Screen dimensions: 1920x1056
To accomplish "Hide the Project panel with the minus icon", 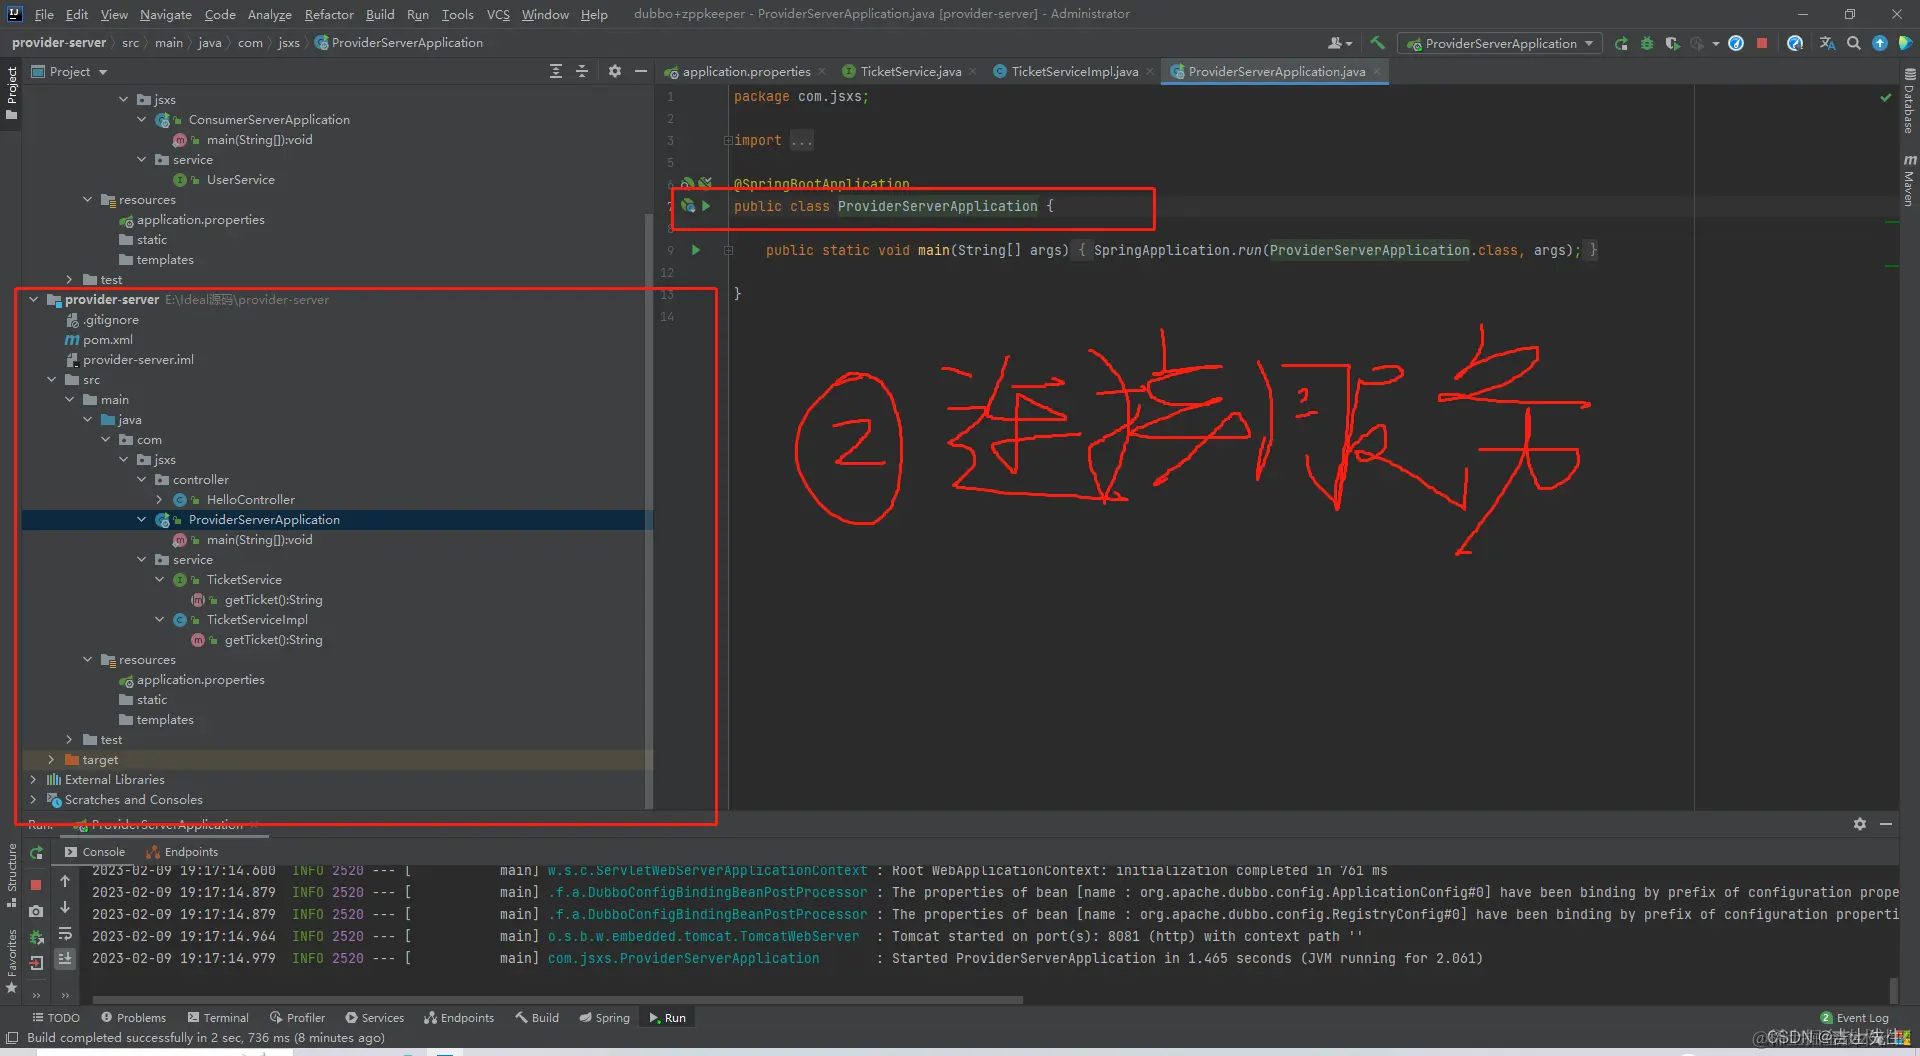I will coord(641,71).
